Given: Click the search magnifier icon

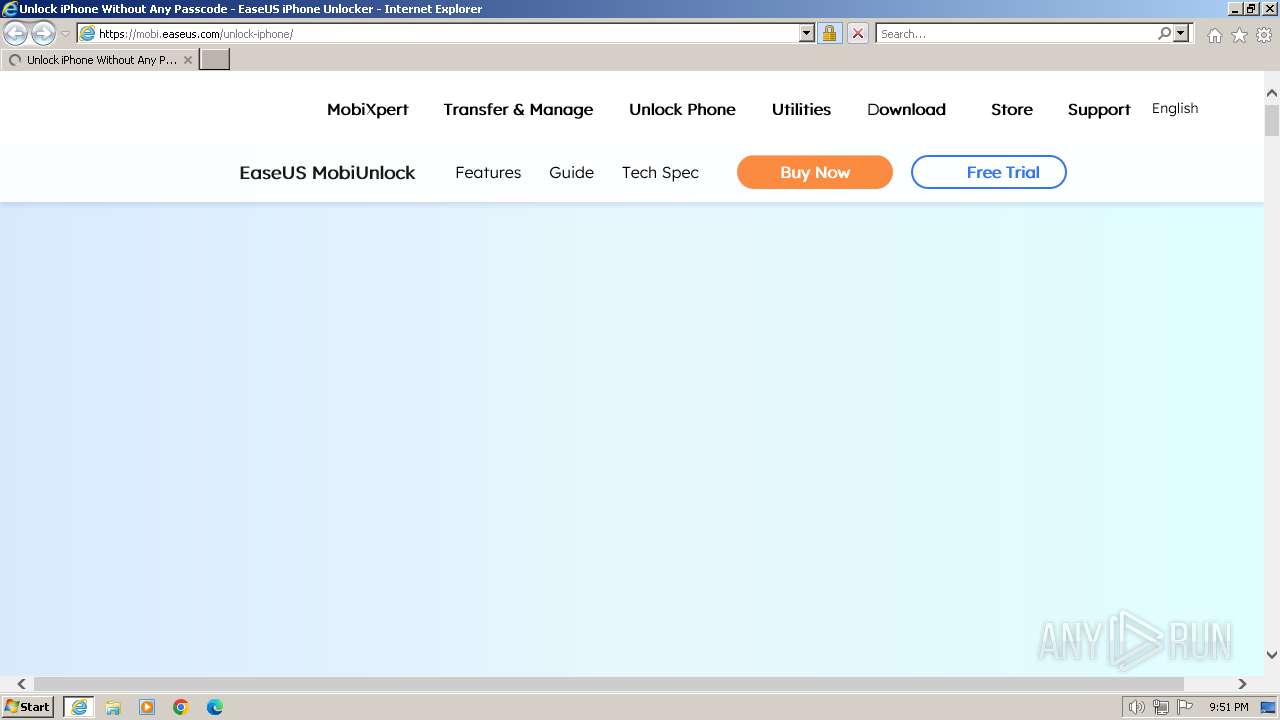Looking at the screenshot, I should coord(1164,34).
